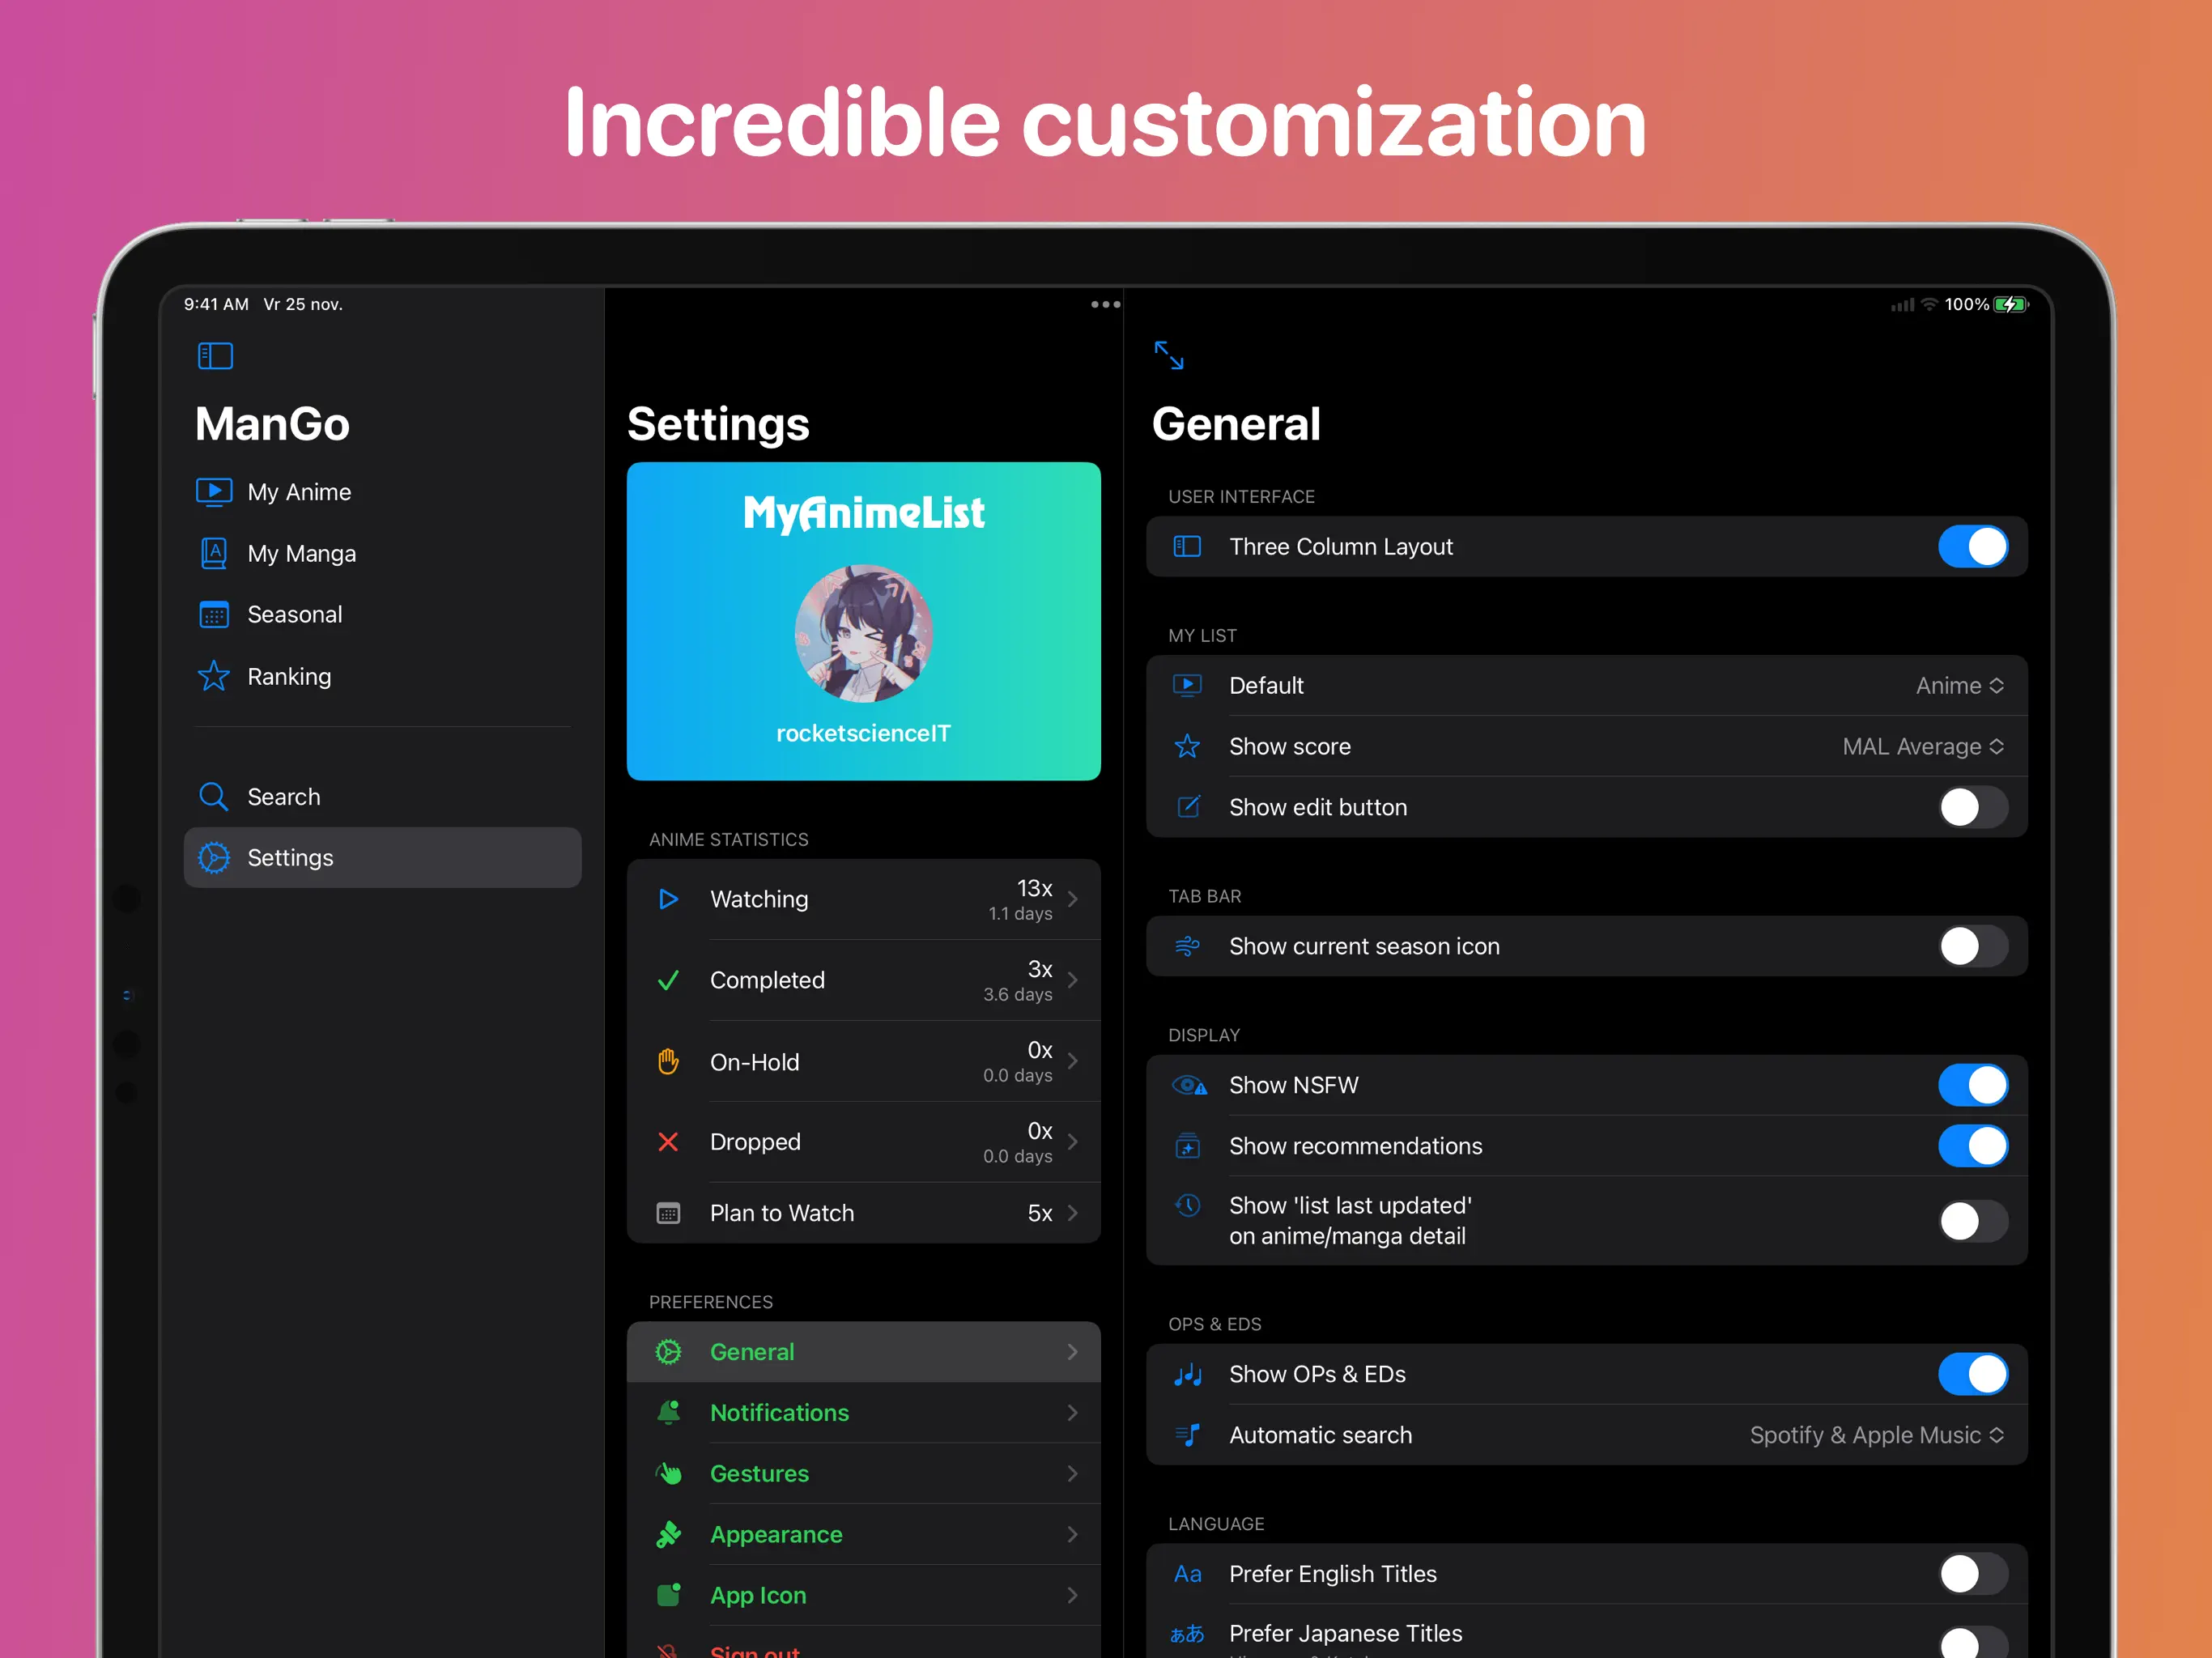Viewport: 2212px width, 1658px height.
Task: Click the sidebar toggle icon above ManGo
Action: coord(215,356)
